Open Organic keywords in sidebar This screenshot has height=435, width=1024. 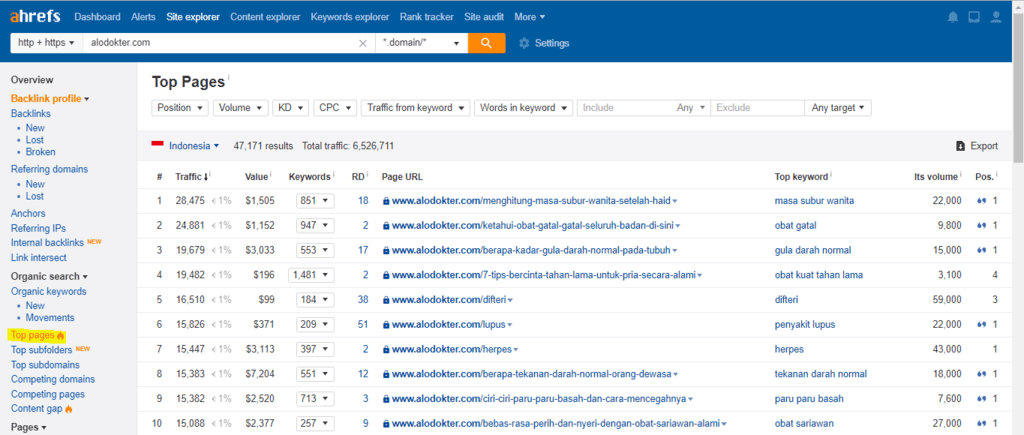[x=49, y=291]
